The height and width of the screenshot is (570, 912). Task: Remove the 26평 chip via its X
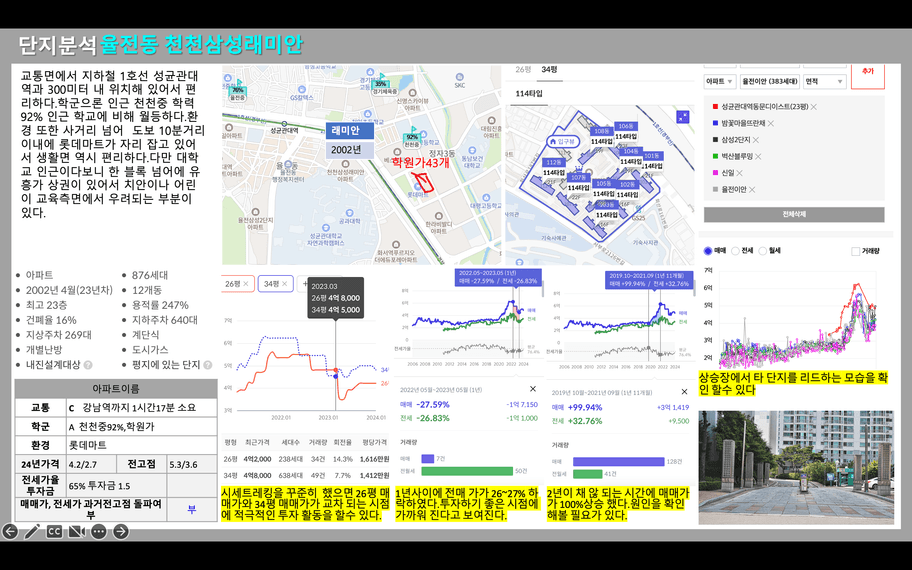(x=246, y=284)
